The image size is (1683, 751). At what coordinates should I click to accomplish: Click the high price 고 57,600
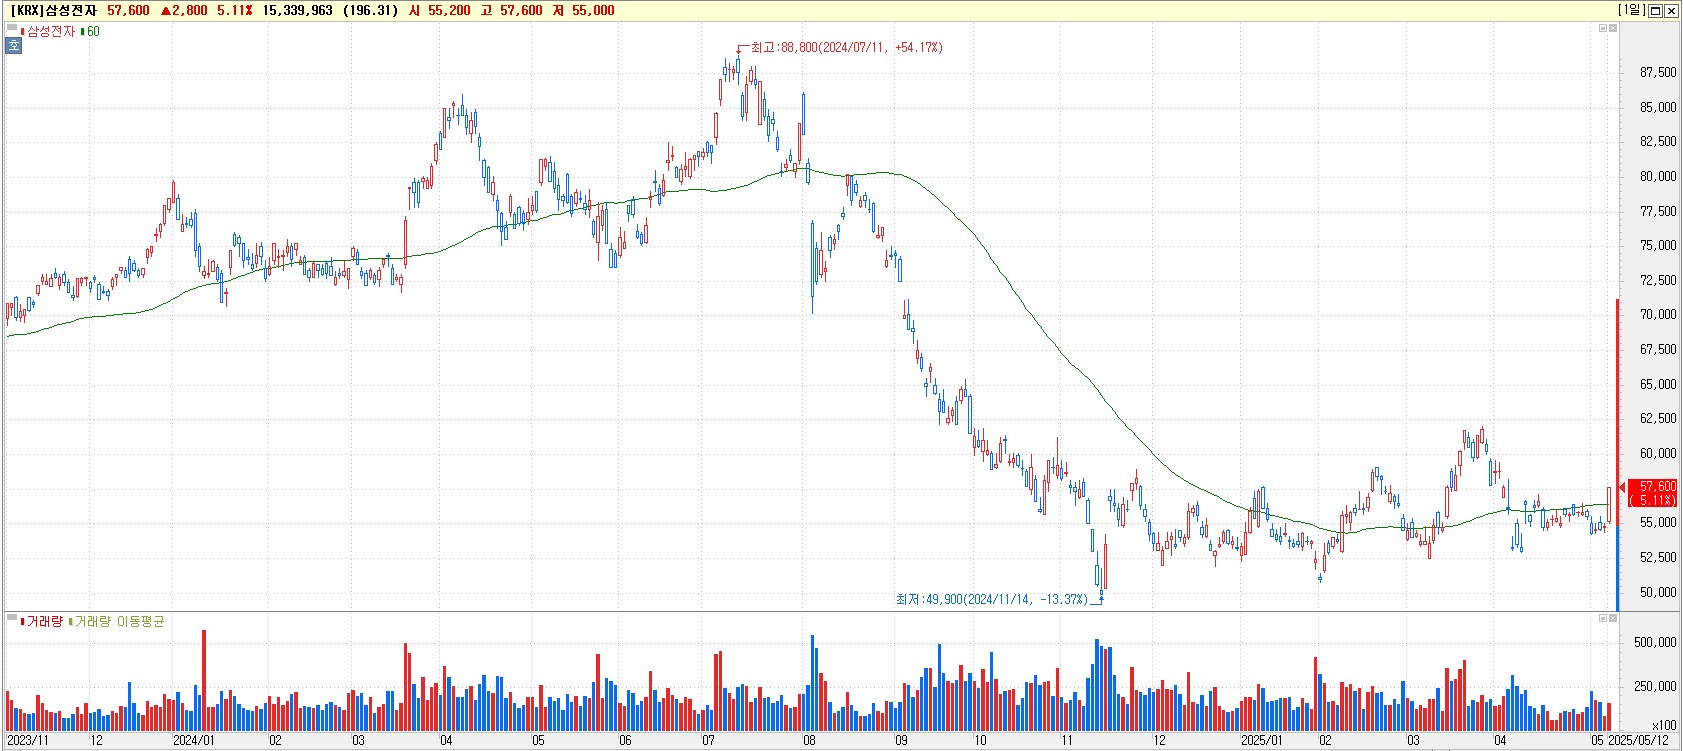tap(511, 10)
